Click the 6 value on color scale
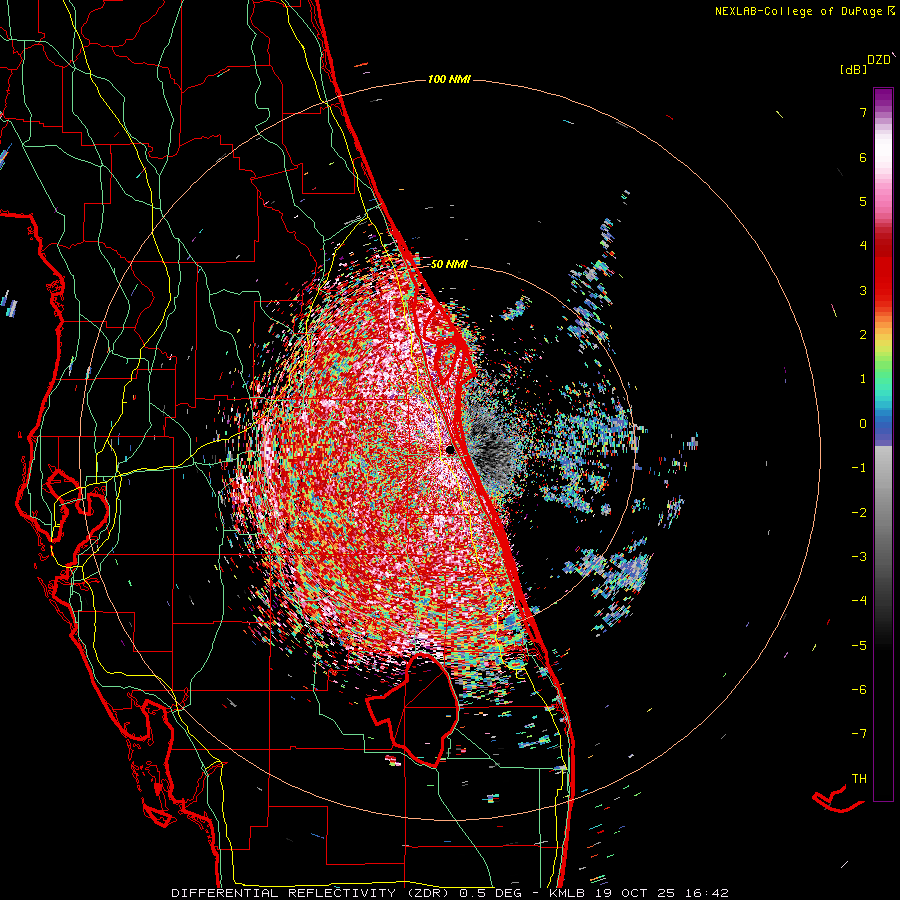 tap(863, 157)
